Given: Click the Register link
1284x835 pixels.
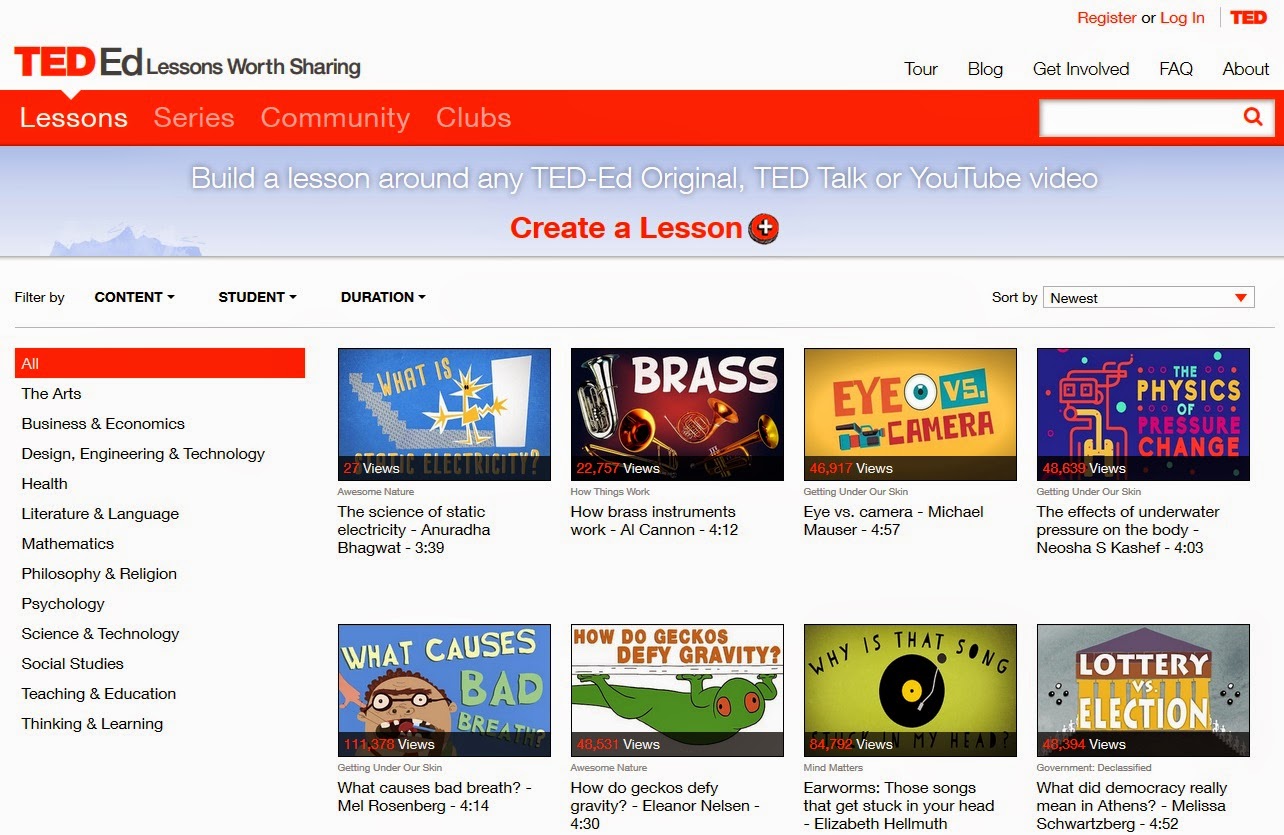Looking at the screenshot, I should pyautogui.click(x=1107, y=17).
